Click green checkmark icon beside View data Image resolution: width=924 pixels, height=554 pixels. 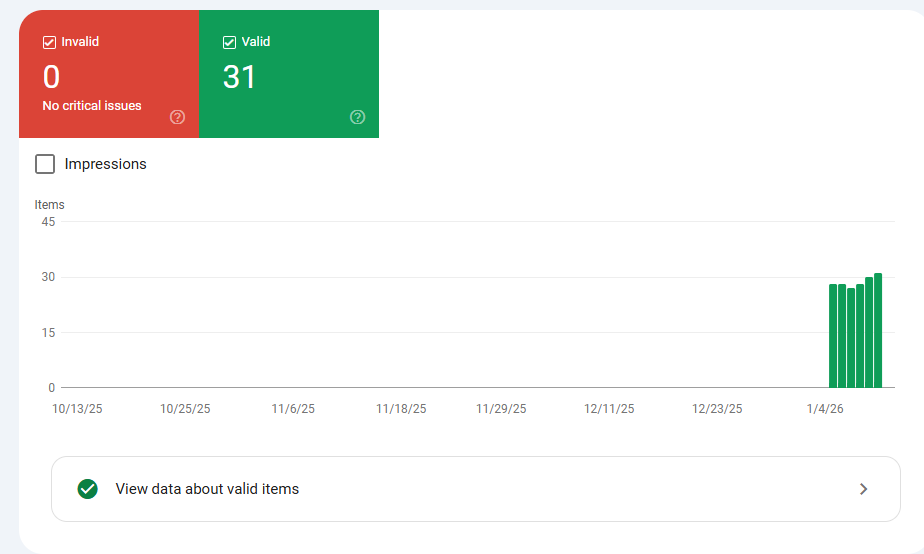tap(88, 489)
